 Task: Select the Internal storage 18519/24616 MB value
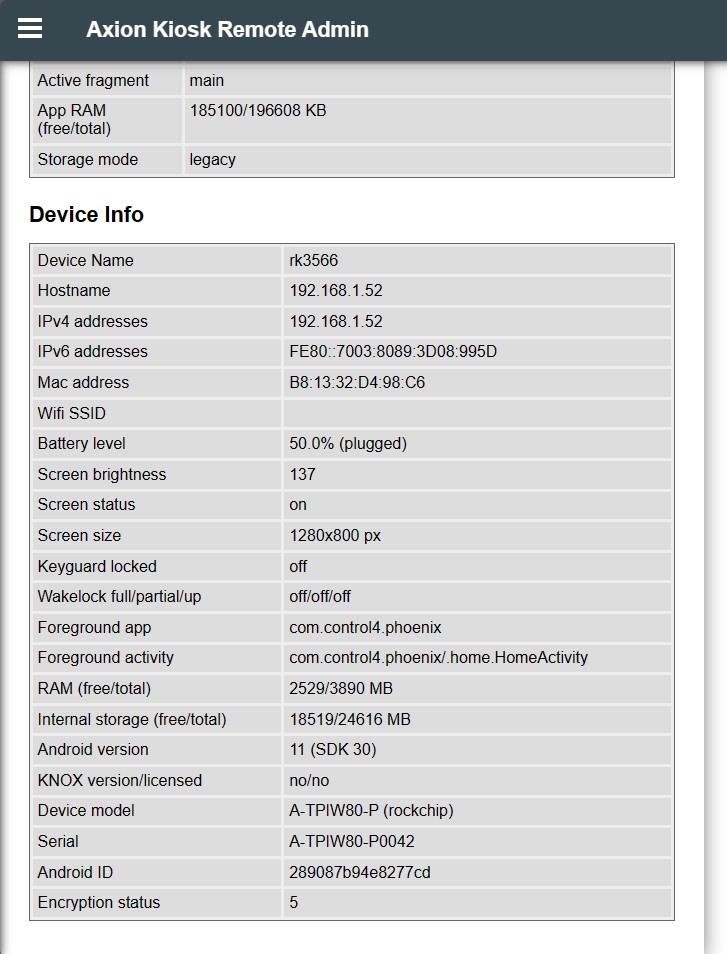pyautogui.click(x=350, y=719)
